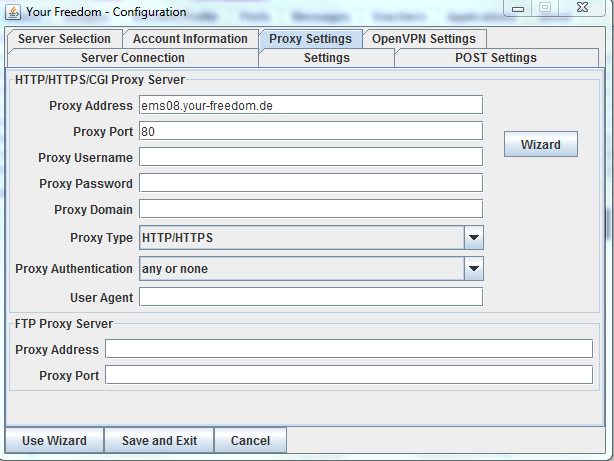Click the HTTP Proxy Address field

(x=311, y=105)
